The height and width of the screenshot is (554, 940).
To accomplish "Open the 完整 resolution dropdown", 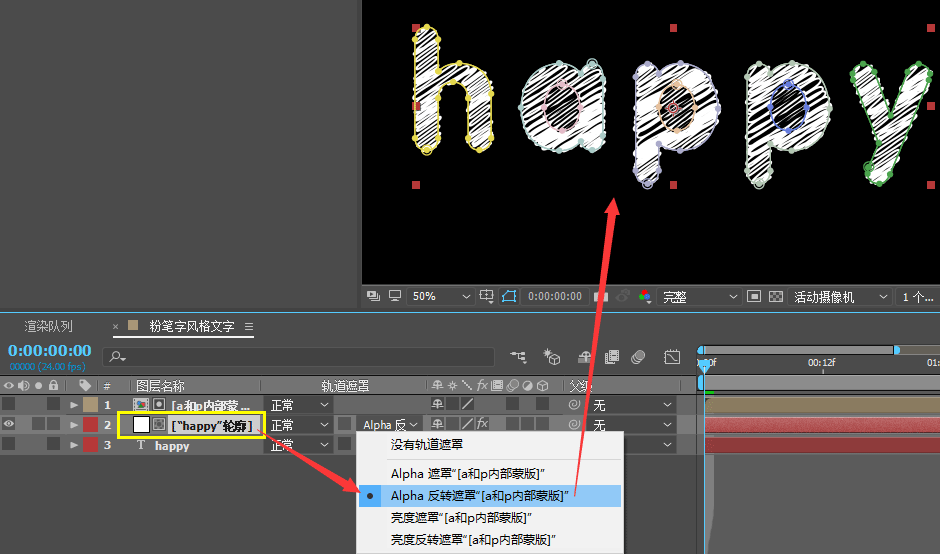I will click(698, 297).
